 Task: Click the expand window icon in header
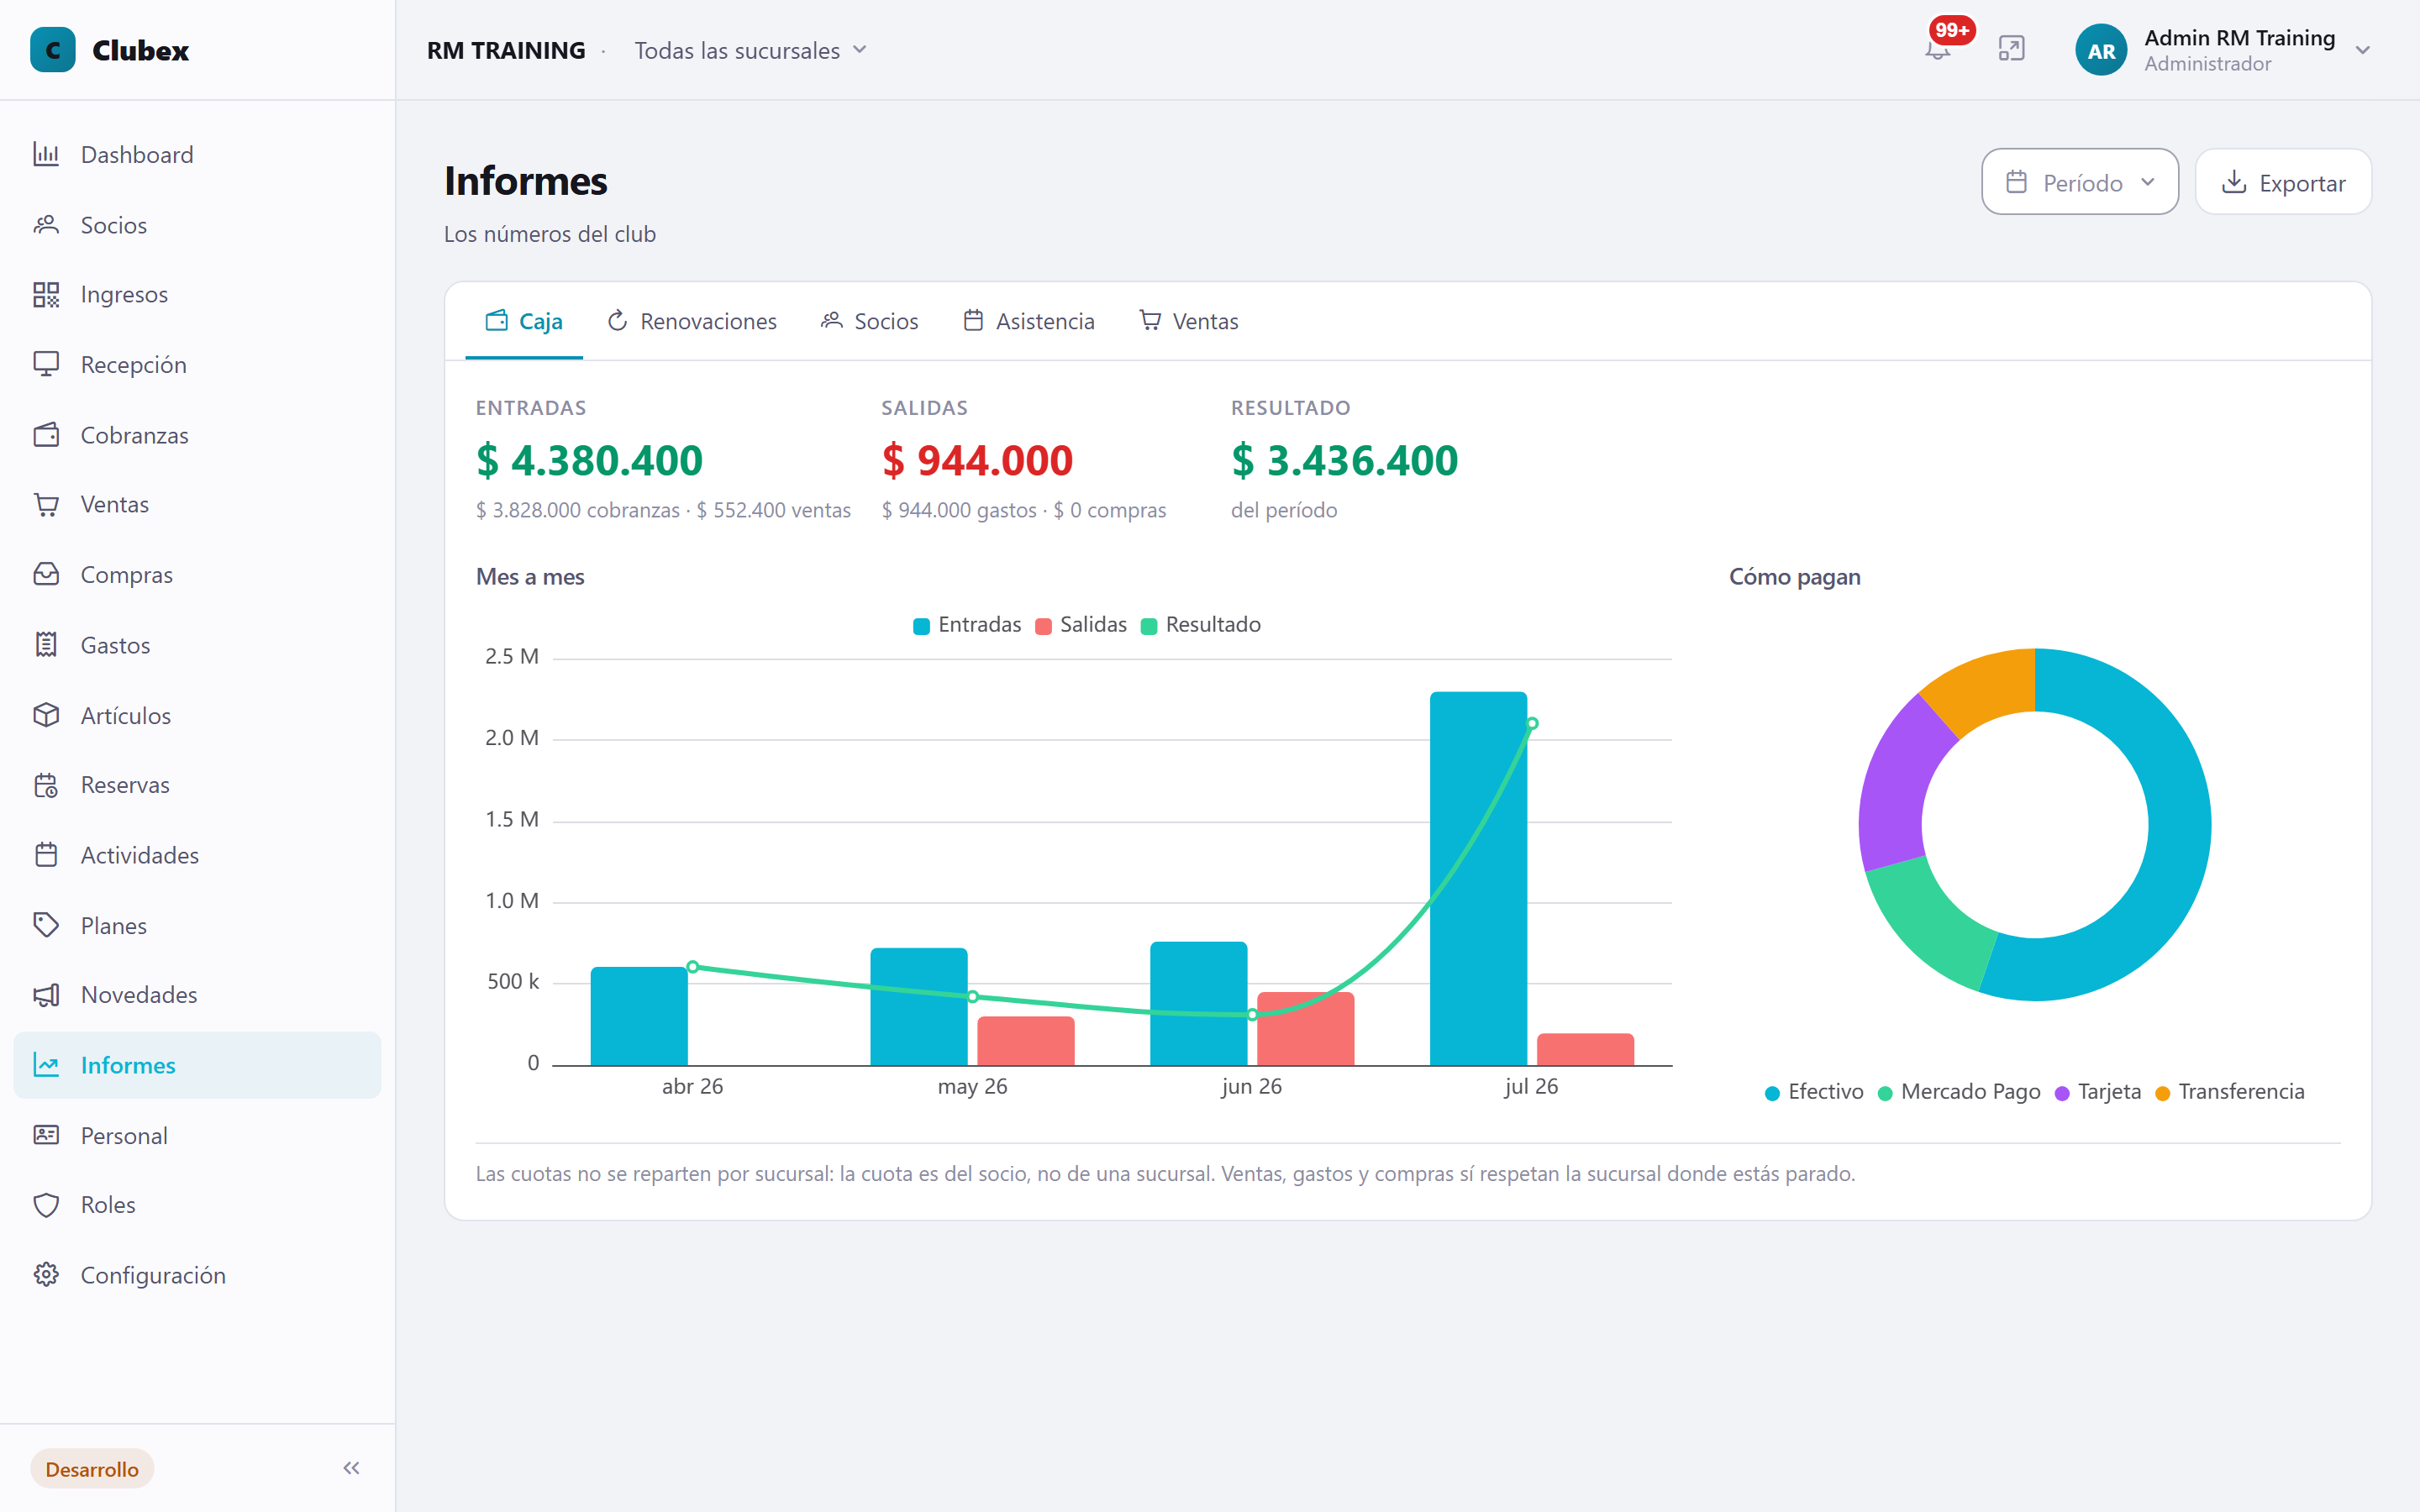tap(2011, 49)
